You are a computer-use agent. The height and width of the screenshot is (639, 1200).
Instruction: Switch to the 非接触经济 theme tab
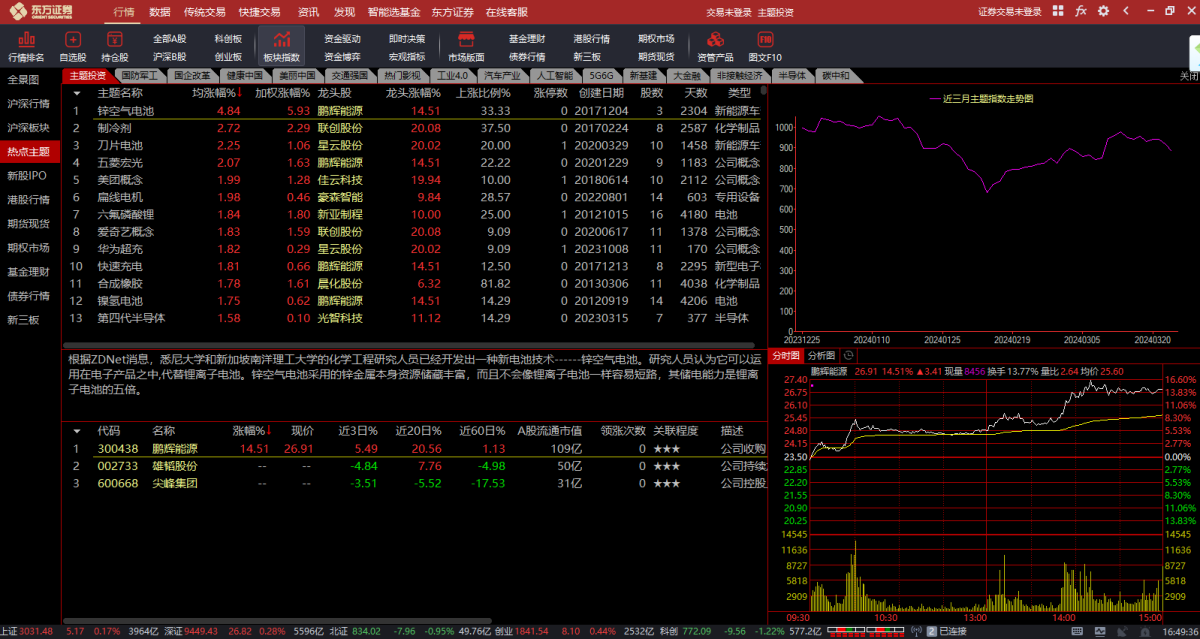tap(739, 75)
